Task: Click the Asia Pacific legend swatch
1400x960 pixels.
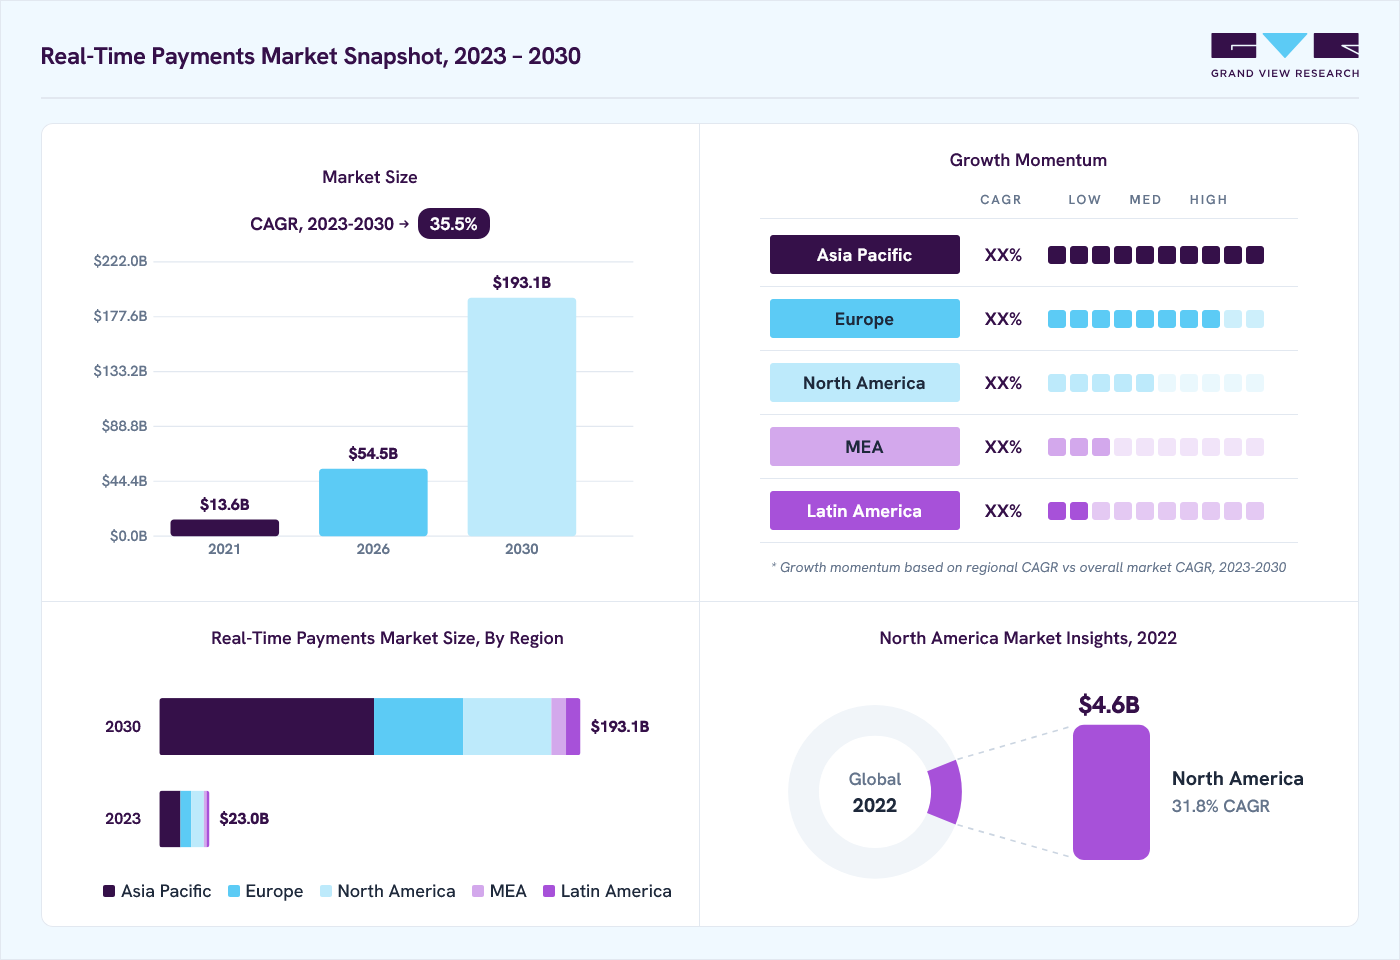Action: [x=109, y=891]
